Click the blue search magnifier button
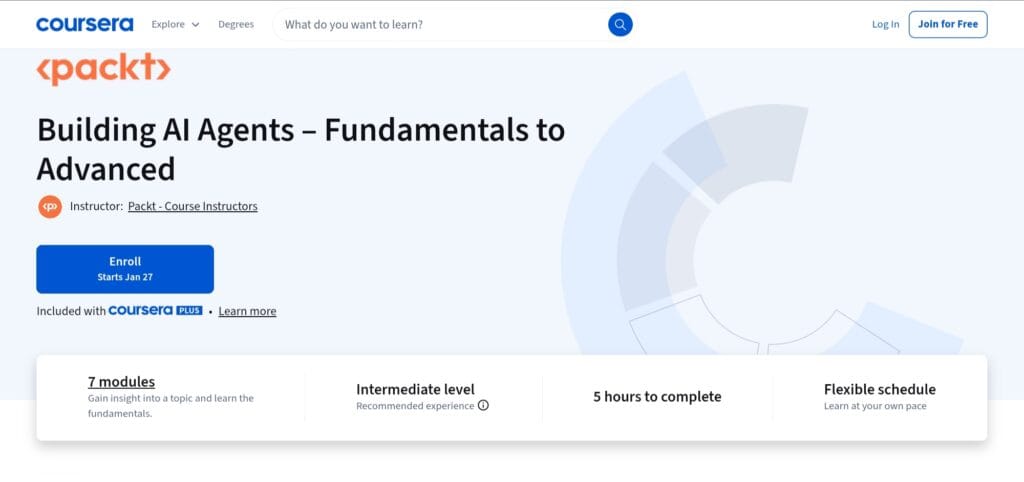 click(x=620, y=25)
